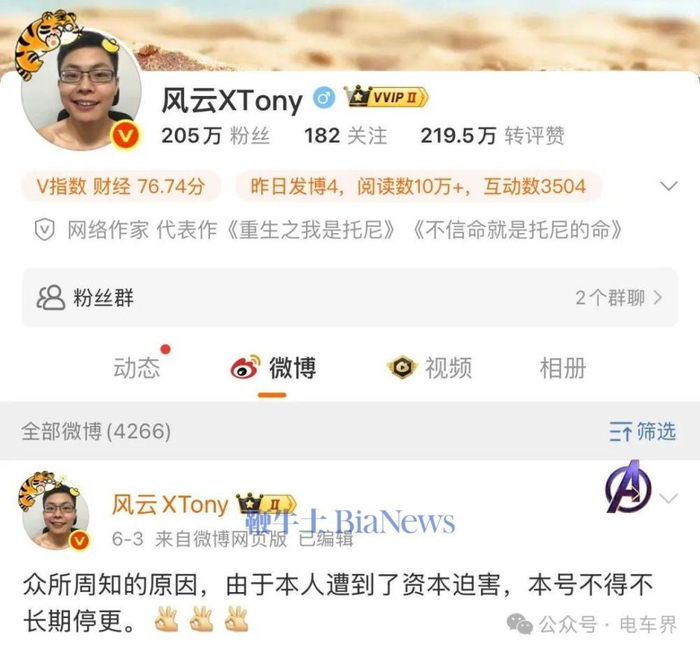Tap the VVIP II membership badge
The width and height of the screenshot is (700, 653).
tap(386, 97)
